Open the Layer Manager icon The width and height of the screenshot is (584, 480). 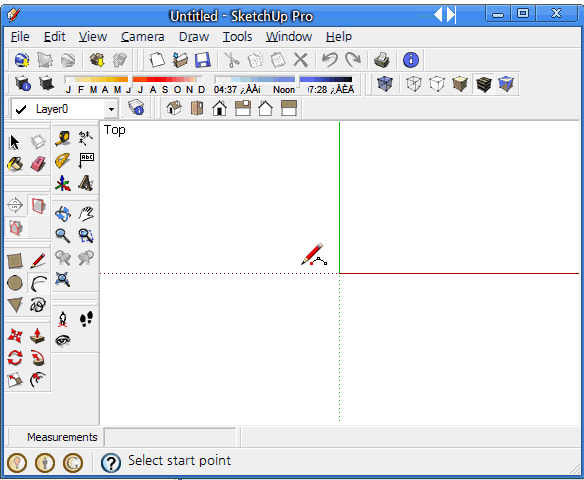tap(136, 108)
